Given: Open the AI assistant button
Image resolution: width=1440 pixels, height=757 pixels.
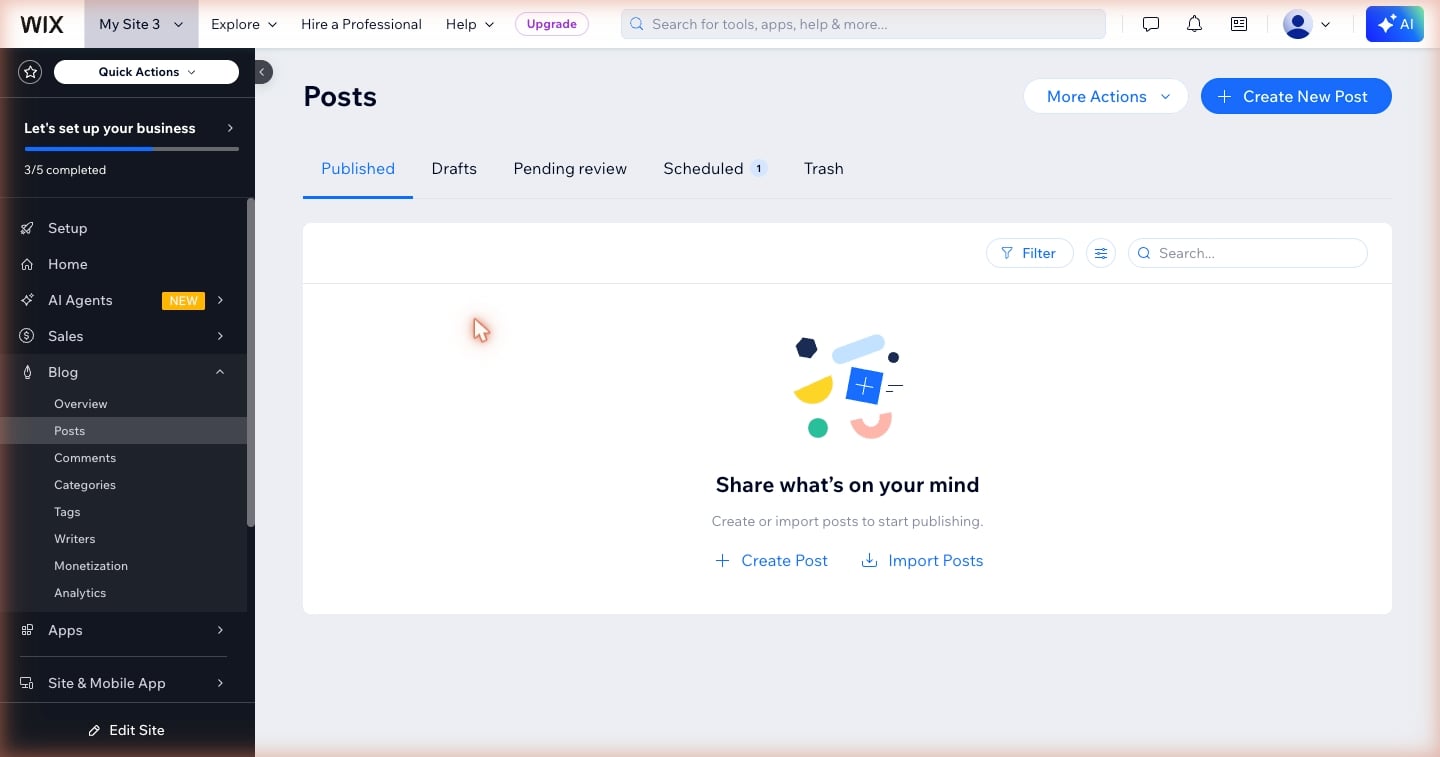Looking at the screenshot, I should [1395, 24].
